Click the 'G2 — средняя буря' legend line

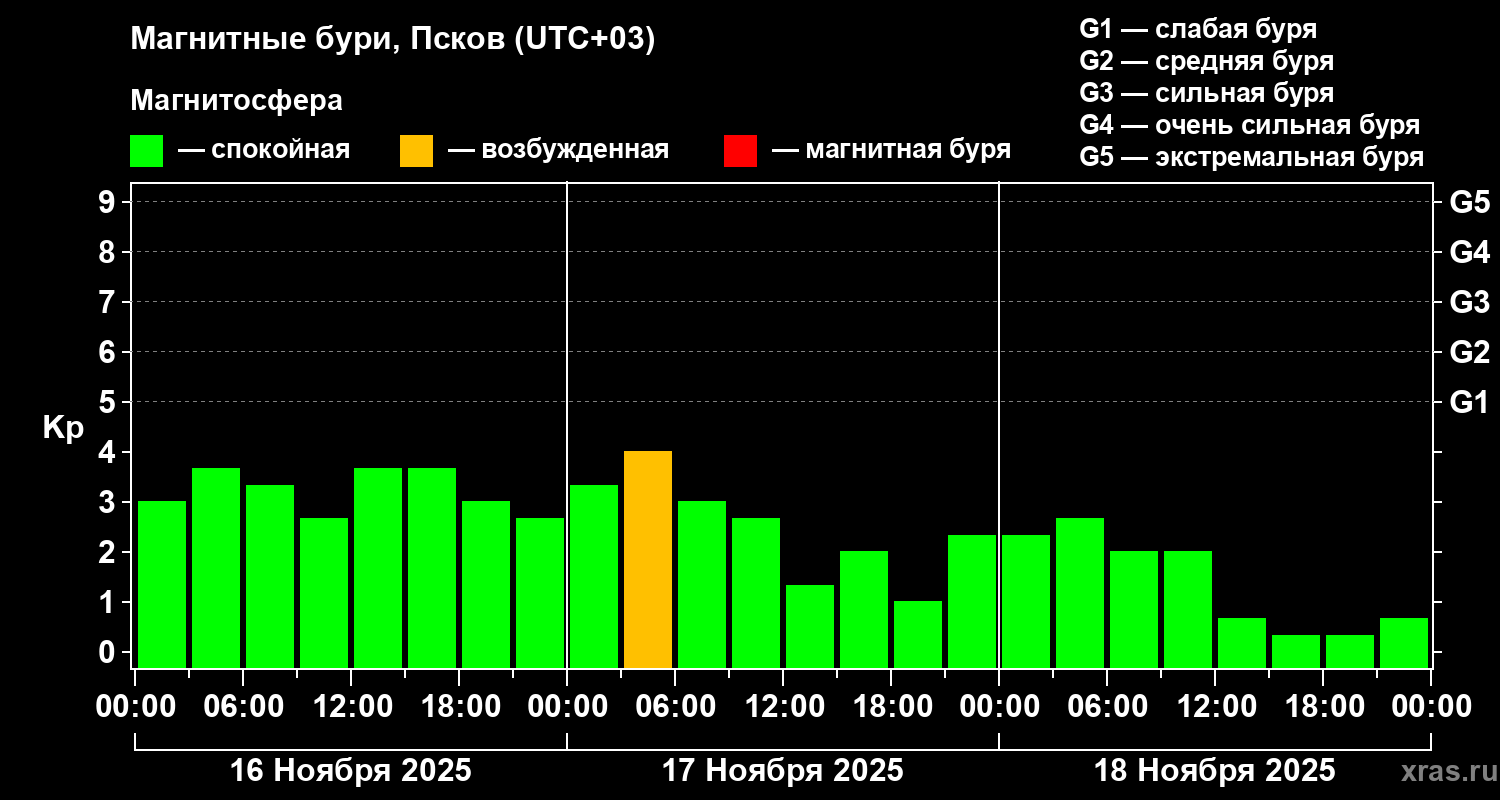coord(1207,61)
